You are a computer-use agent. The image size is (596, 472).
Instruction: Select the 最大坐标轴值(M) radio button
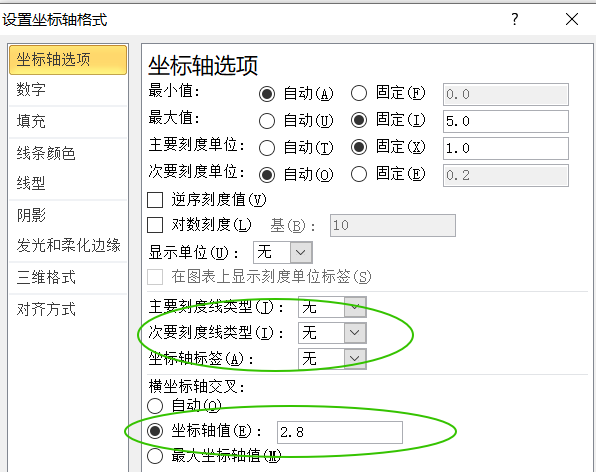[x=155, y=456]
